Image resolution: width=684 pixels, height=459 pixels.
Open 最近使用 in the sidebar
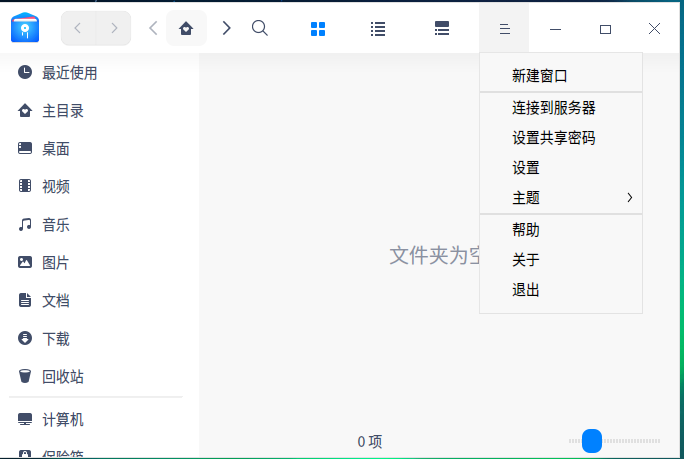pyautogui.click(x=69, y=73)
